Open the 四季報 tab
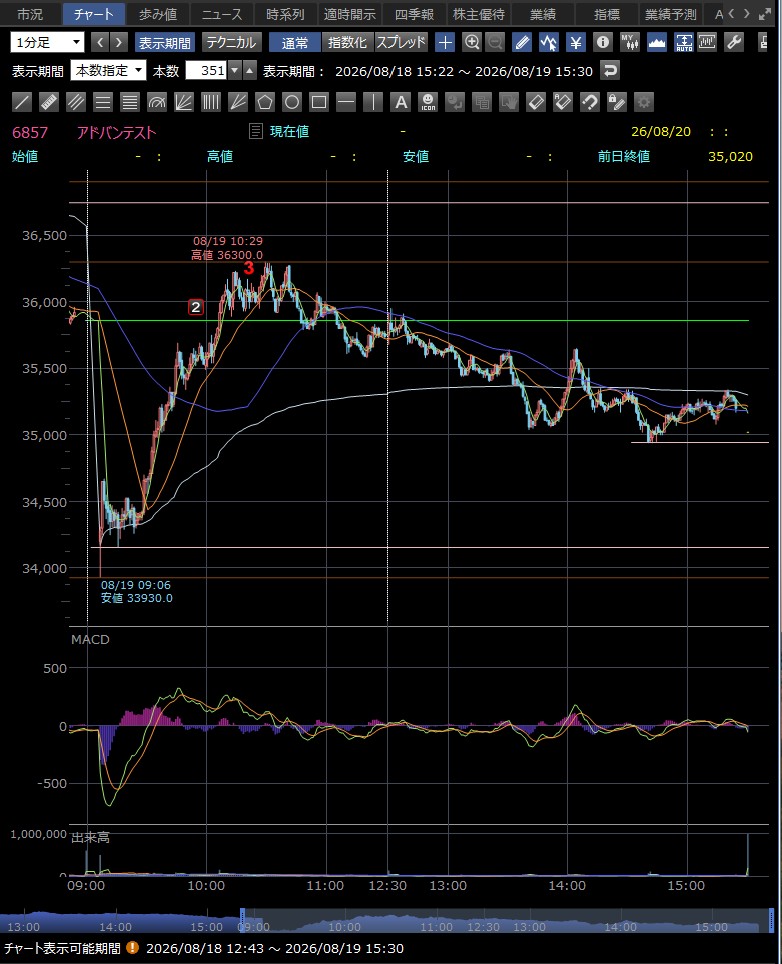 pyautogui.click(x=414, y=14)
